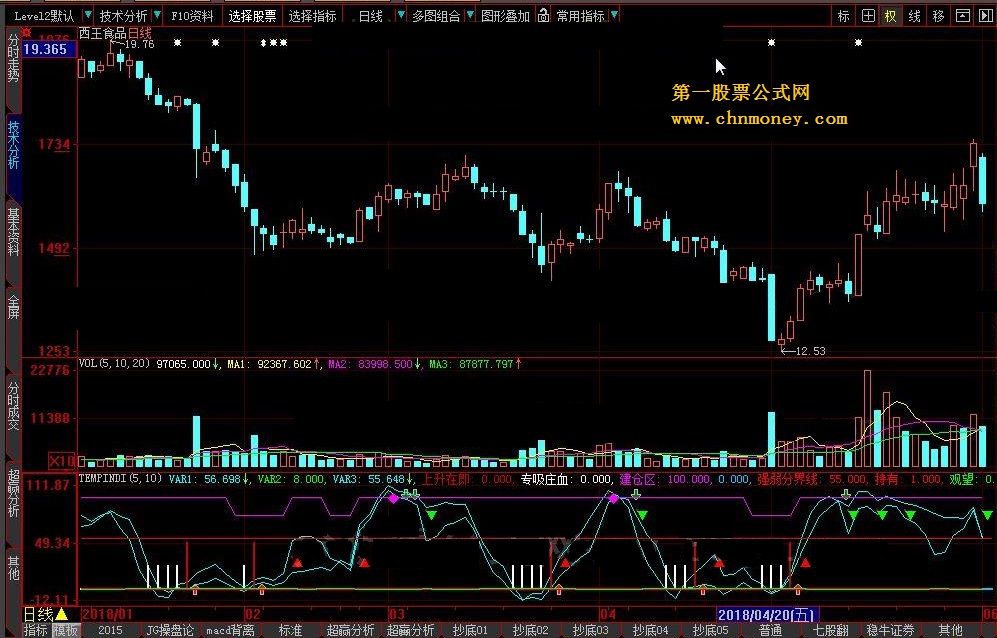Select the 其他 tab in bottom bar
The height and width of the screenshot is (638, 997).
point(951,630)
